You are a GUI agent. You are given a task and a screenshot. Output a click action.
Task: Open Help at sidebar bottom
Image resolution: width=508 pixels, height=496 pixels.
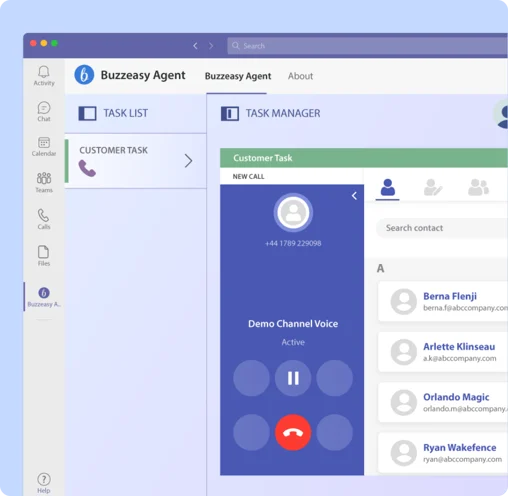point(44,483)
